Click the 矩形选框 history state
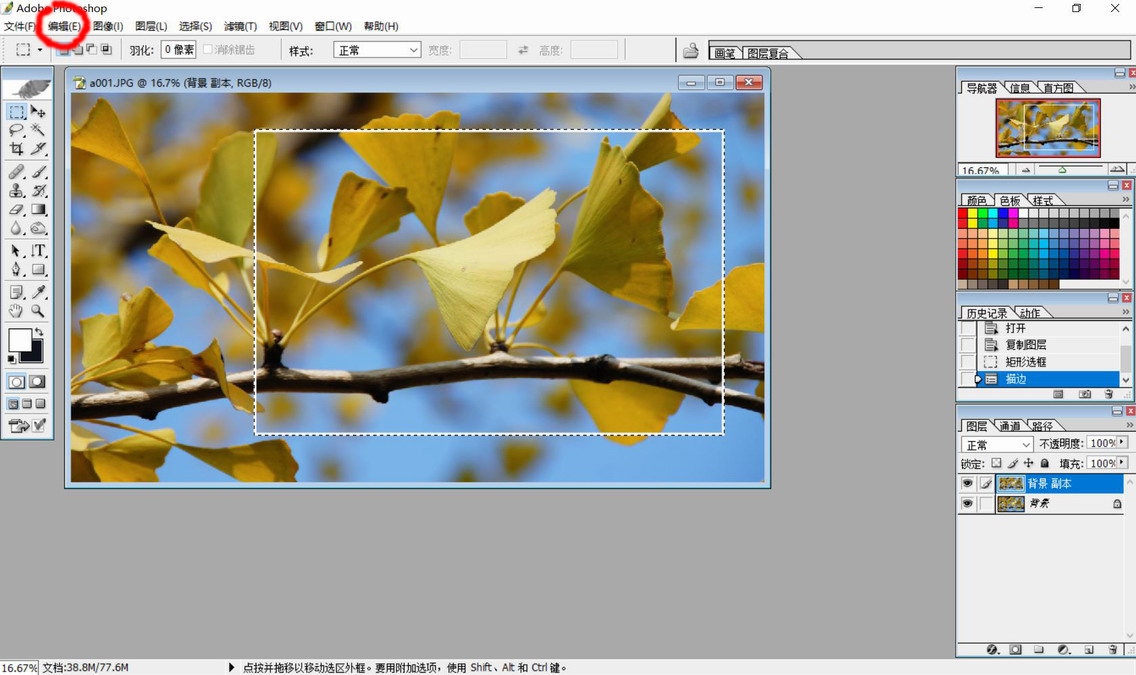This screenshot has width=1136, height=675. [x=1025, y=362]
